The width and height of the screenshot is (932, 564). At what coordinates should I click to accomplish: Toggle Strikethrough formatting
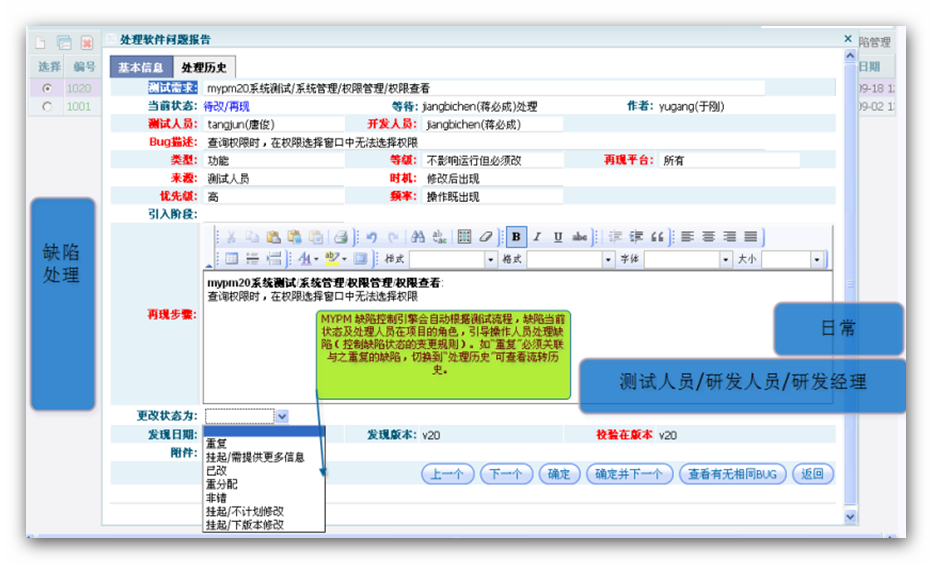pos(580,237)
